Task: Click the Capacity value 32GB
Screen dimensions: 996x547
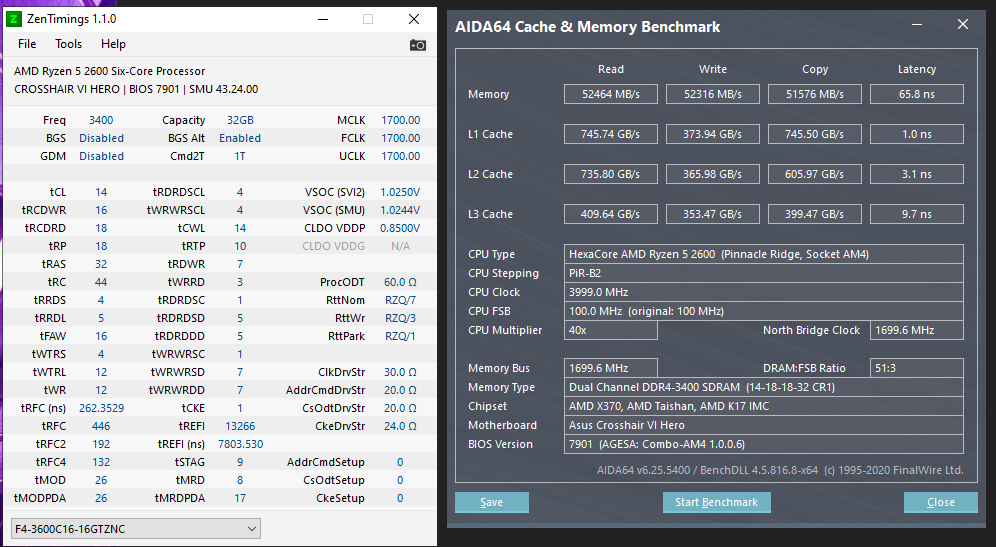Action: click(x=240, y=120)
